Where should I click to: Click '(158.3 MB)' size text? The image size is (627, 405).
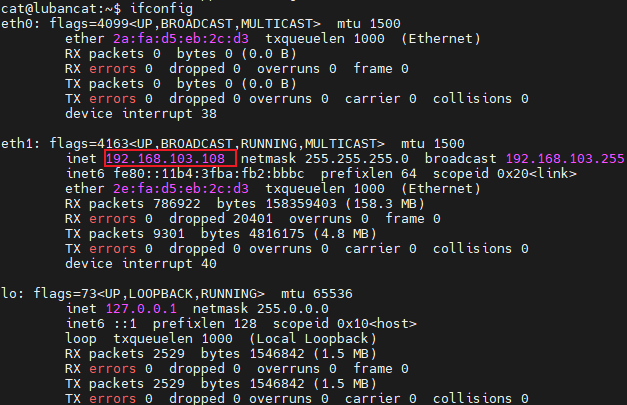pos(385,204)
